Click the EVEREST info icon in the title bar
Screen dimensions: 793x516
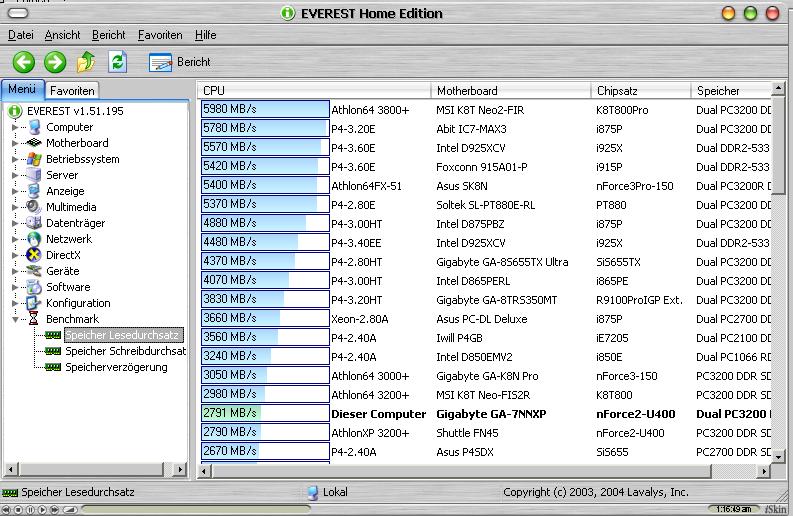pyautogui.click(x=288, y=13)
